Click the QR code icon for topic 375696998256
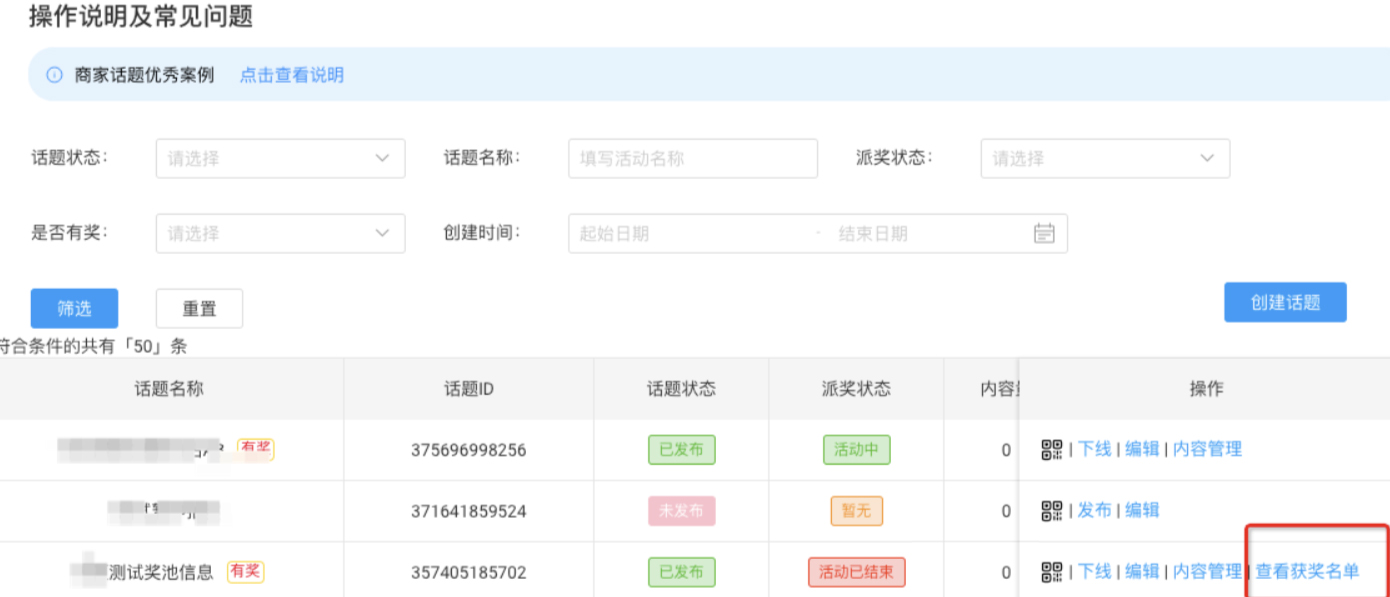The height and width of the screenshot is (597, 1390). click(1053, 449)
